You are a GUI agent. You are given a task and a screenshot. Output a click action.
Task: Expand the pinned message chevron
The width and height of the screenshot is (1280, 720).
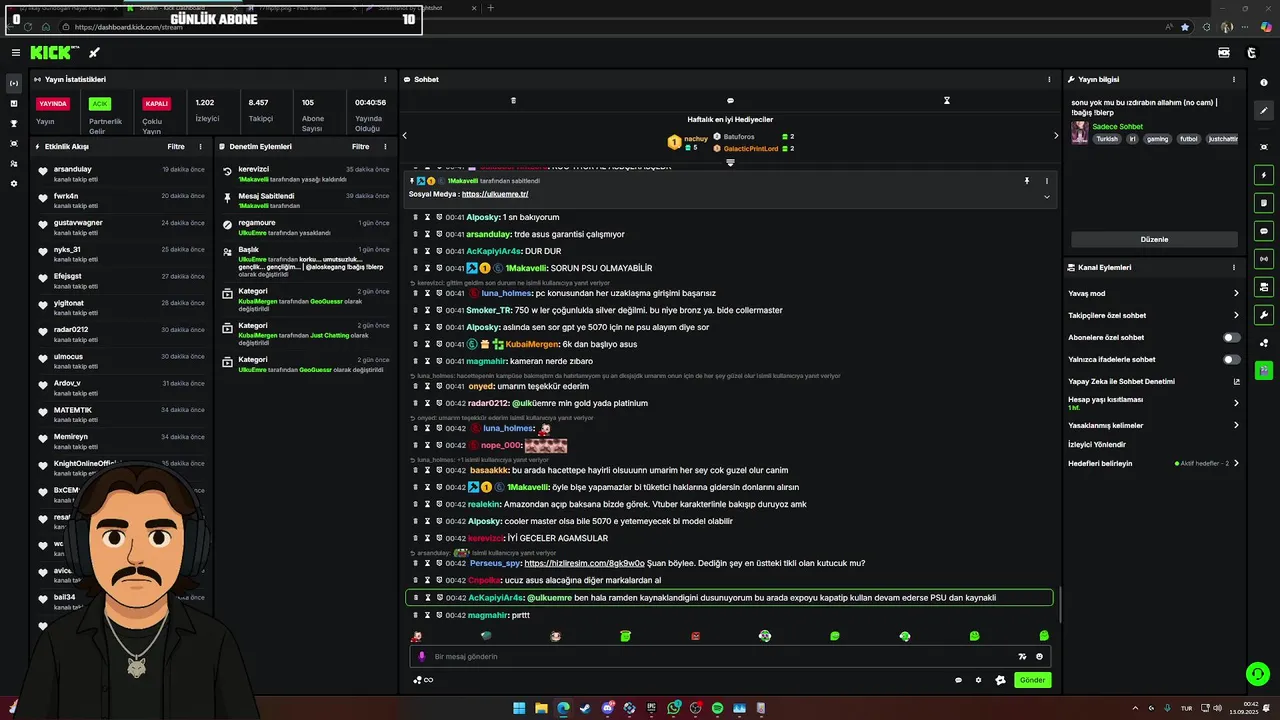click(x=1047, y=197)
